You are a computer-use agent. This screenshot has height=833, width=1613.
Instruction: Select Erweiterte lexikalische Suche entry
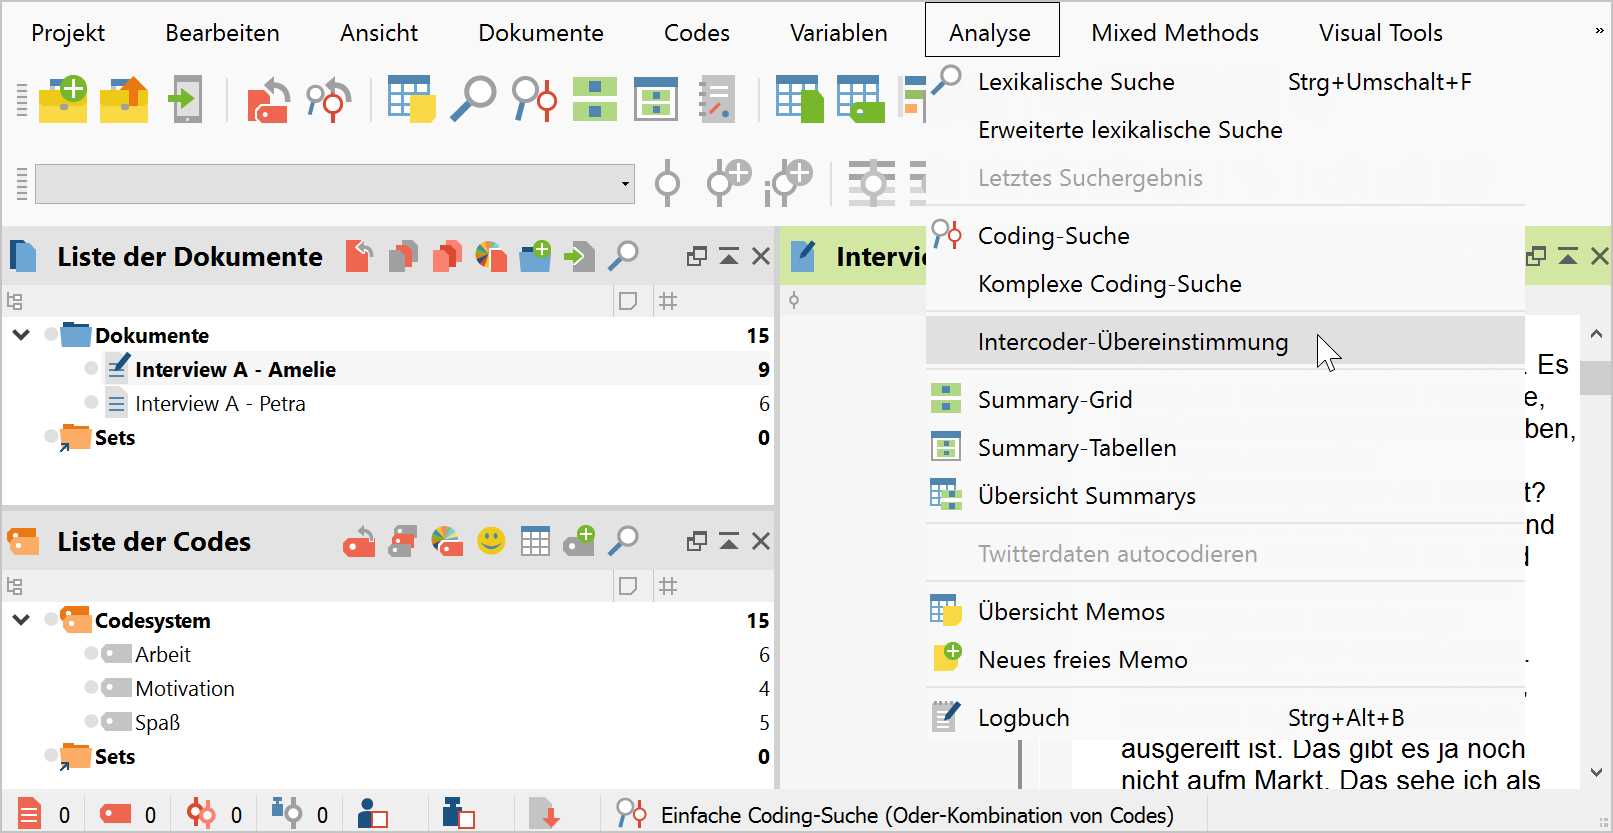point(1225,130)
